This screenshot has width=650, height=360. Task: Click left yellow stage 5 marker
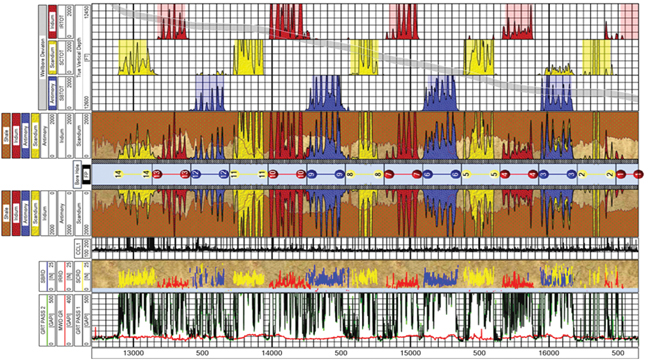click(x=466, y=175)
